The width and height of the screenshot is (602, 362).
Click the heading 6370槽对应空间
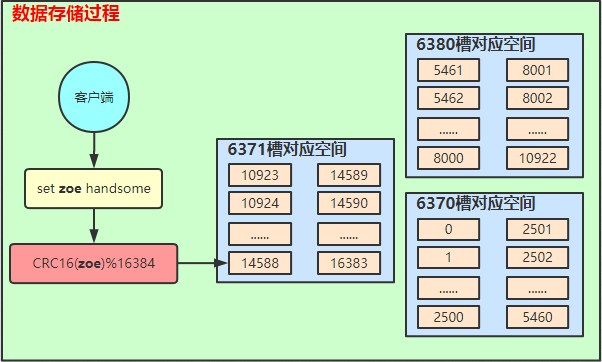[x=475, y=203]
